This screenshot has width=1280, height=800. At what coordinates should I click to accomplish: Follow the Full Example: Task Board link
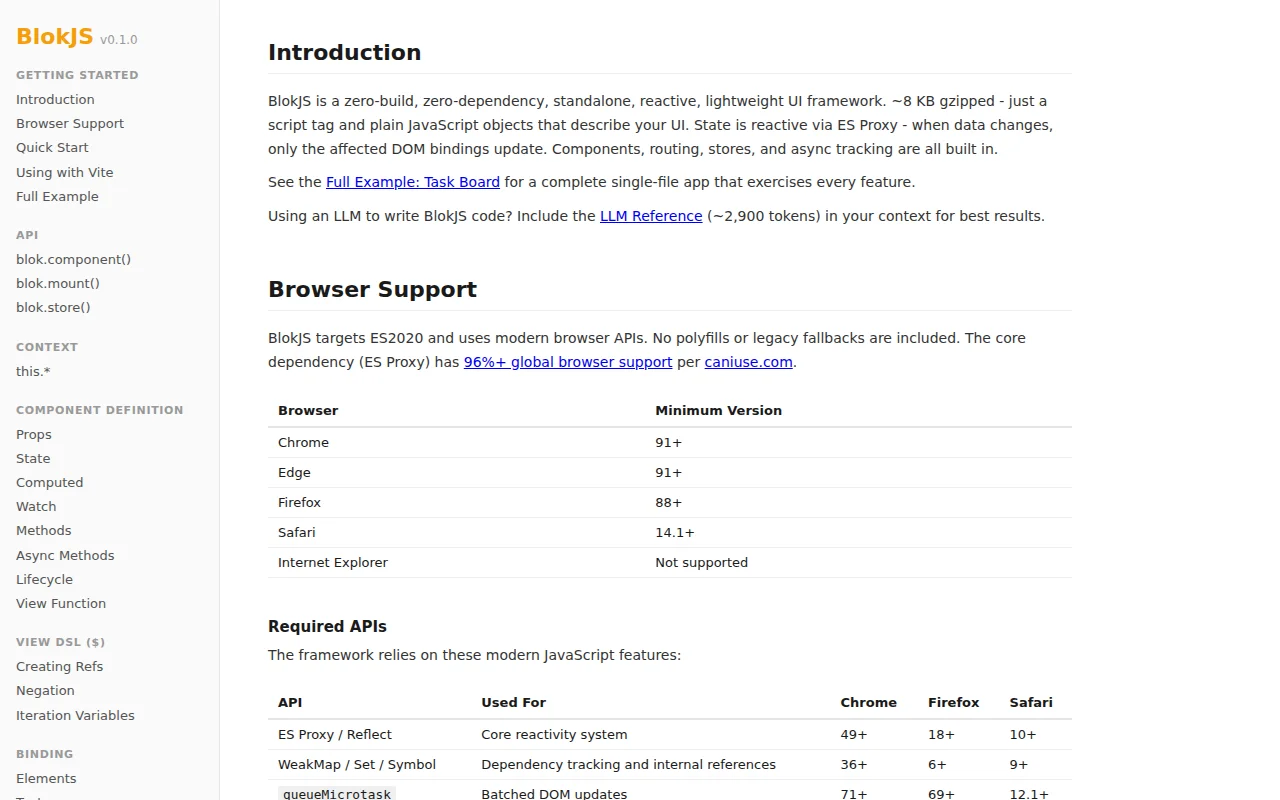click(413, 182)
